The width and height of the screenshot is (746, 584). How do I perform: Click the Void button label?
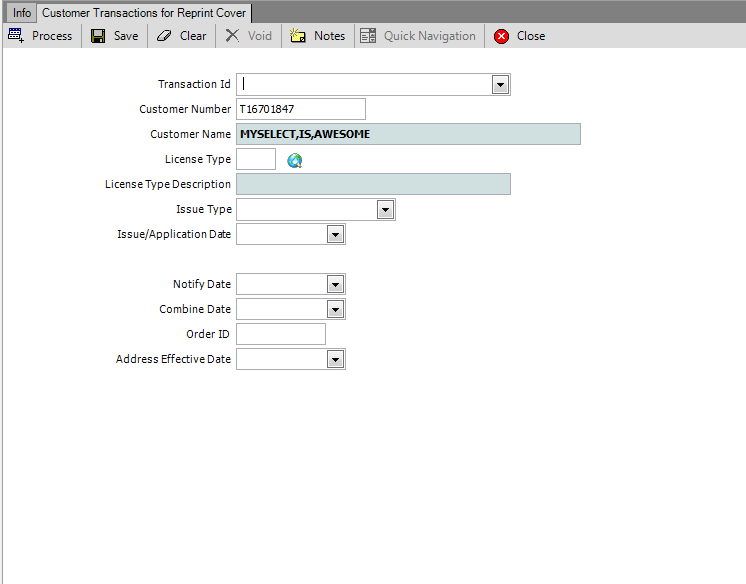click(x=260, y=36)
